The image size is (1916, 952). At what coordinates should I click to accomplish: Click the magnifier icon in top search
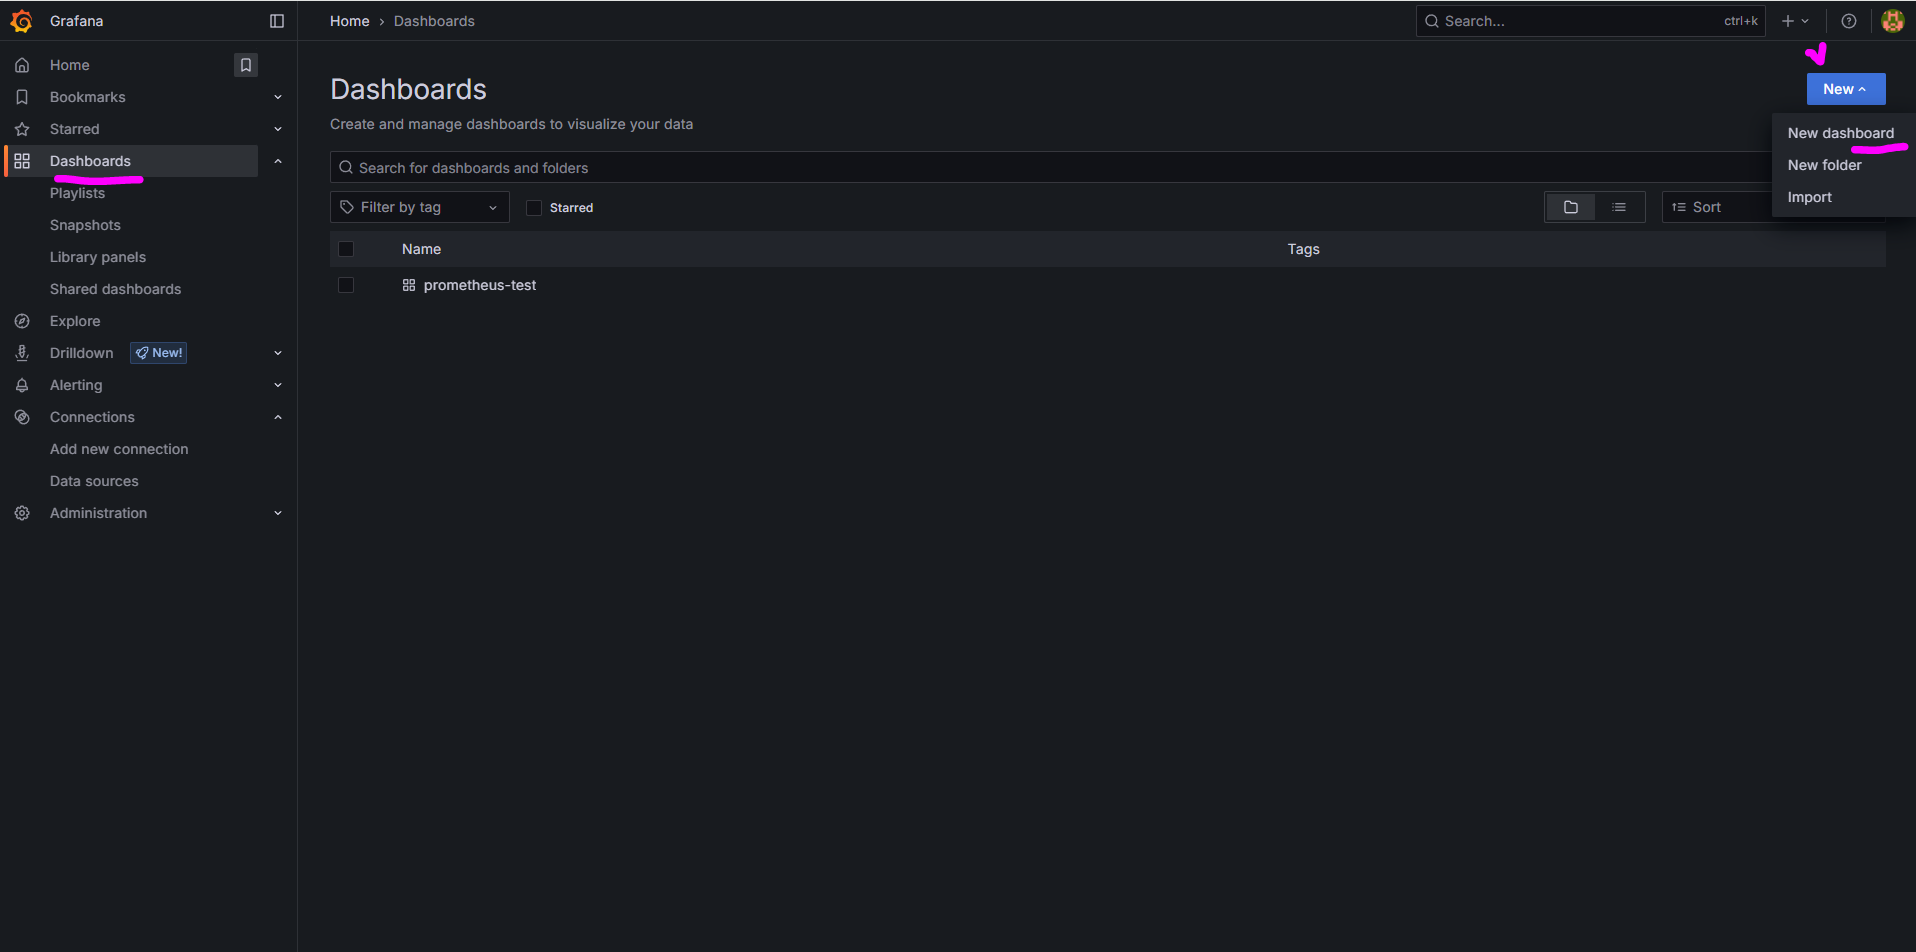(x=1432, y=21)
